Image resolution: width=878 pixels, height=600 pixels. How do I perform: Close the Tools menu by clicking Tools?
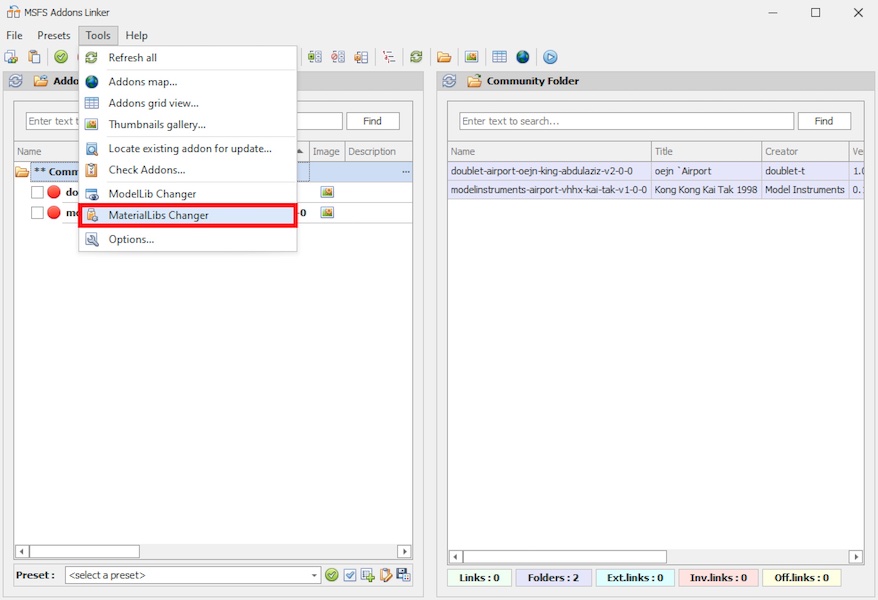[x=98, y=35]
